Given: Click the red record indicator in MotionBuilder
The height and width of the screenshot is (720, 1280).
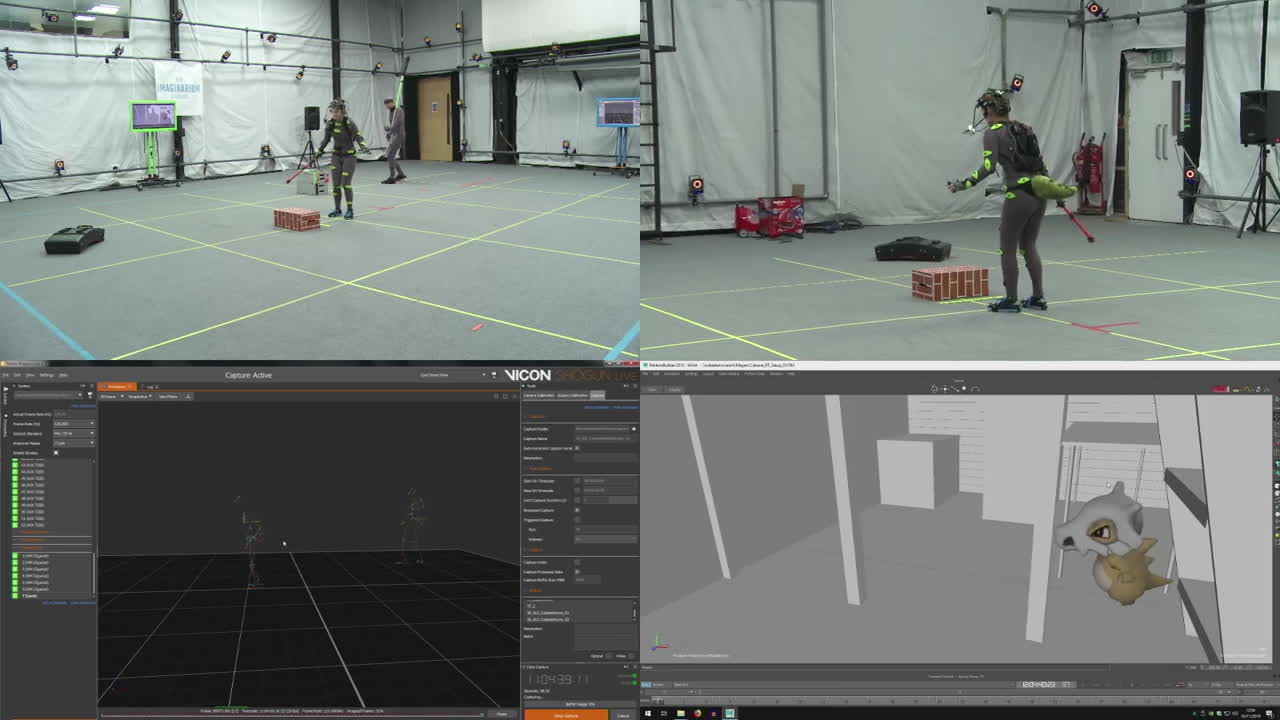Looking at the screenshot, I should 1221,389.
